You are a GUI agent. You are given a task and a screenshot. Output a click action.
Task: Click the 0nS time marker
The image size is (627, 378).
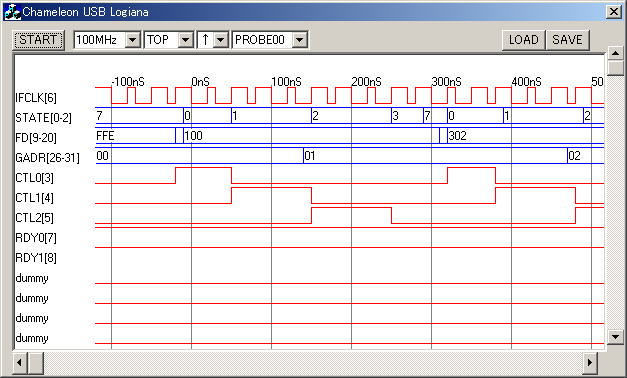[x=200, y=82]
